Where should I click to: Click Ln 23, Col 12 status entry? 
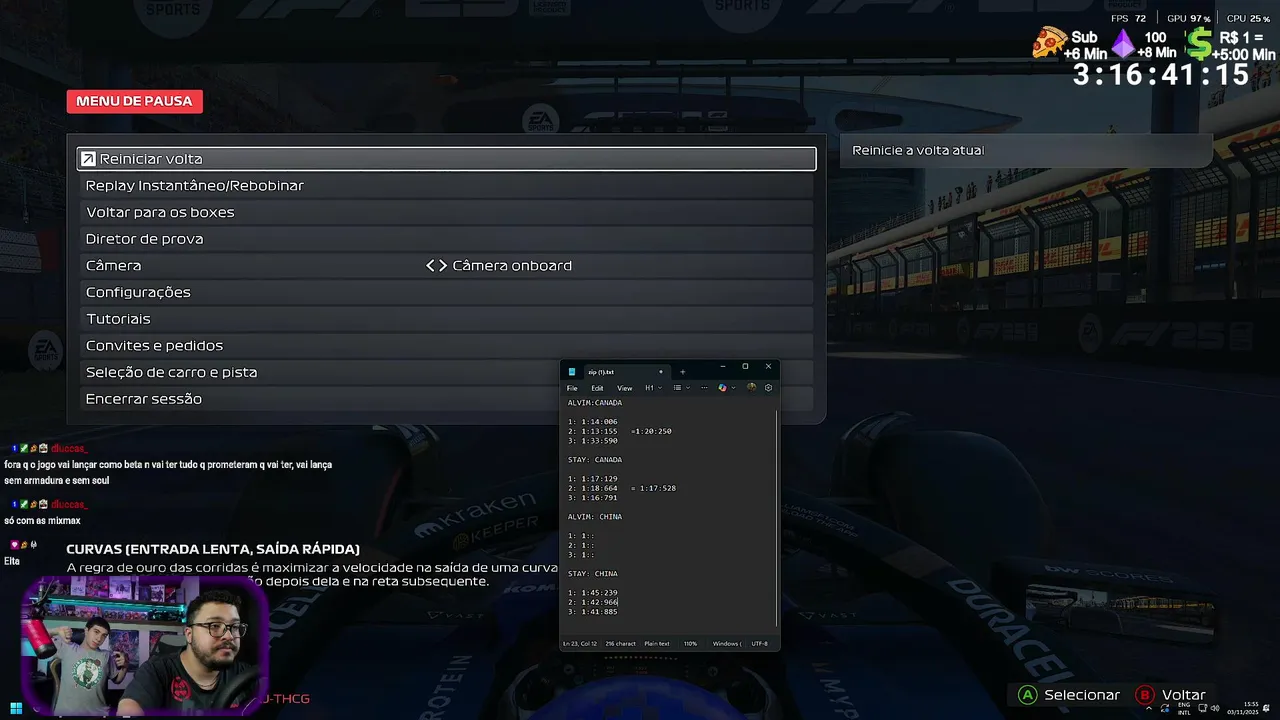coord(580,643)
